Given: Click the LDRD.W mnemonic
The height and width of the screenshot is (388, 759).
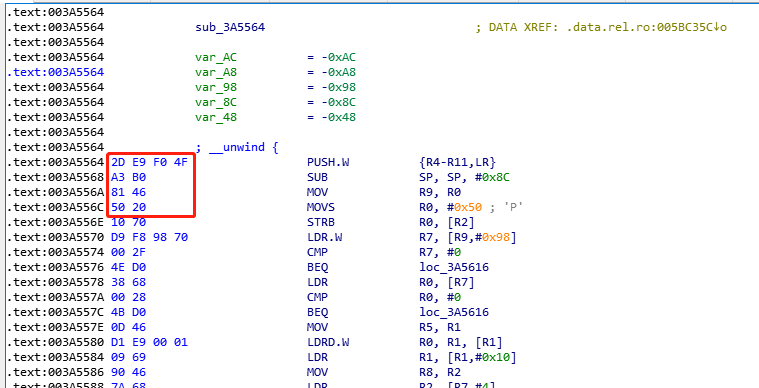Looking at the screenshot, I should [328, 343].
